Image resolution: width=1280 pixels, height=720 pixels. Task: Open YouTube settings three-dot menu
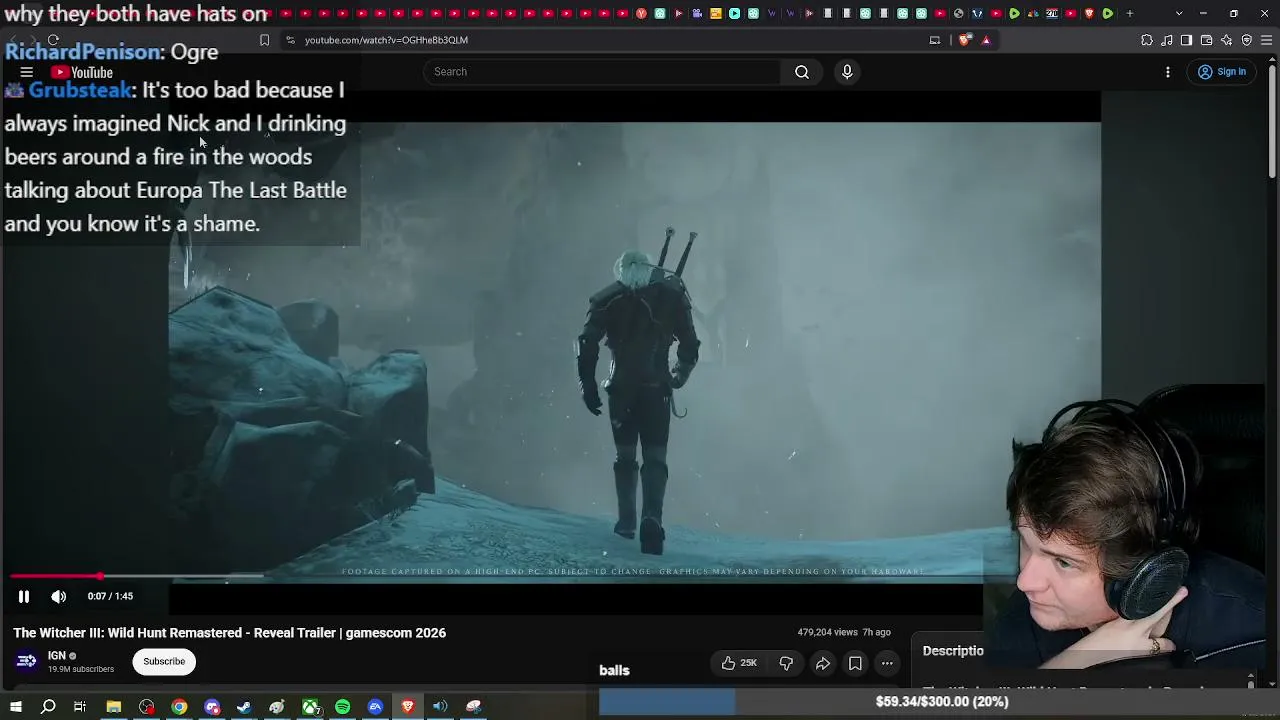[1168, 72]
